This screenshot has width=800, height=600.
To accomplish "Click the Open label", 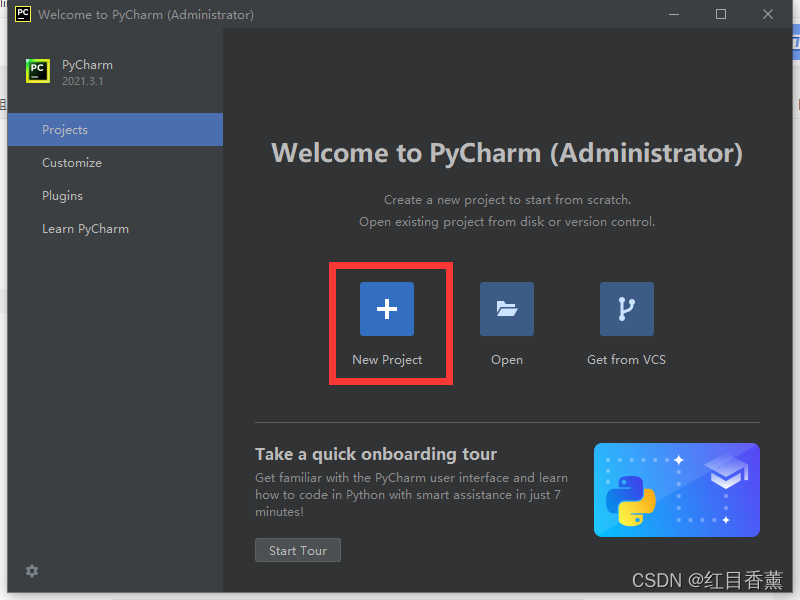I will point(507,360).
